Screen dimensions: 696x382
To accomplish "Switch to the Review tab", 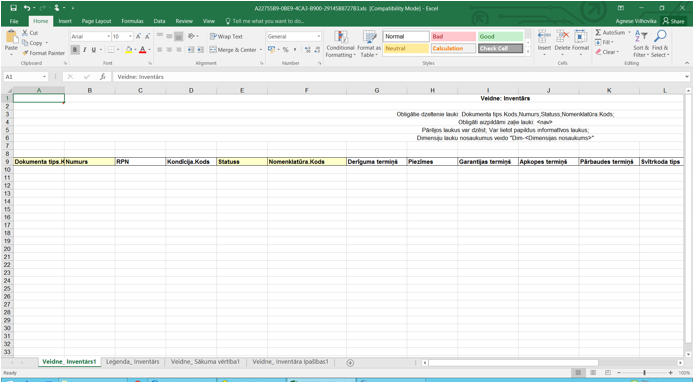I will (x=184, y=21).
